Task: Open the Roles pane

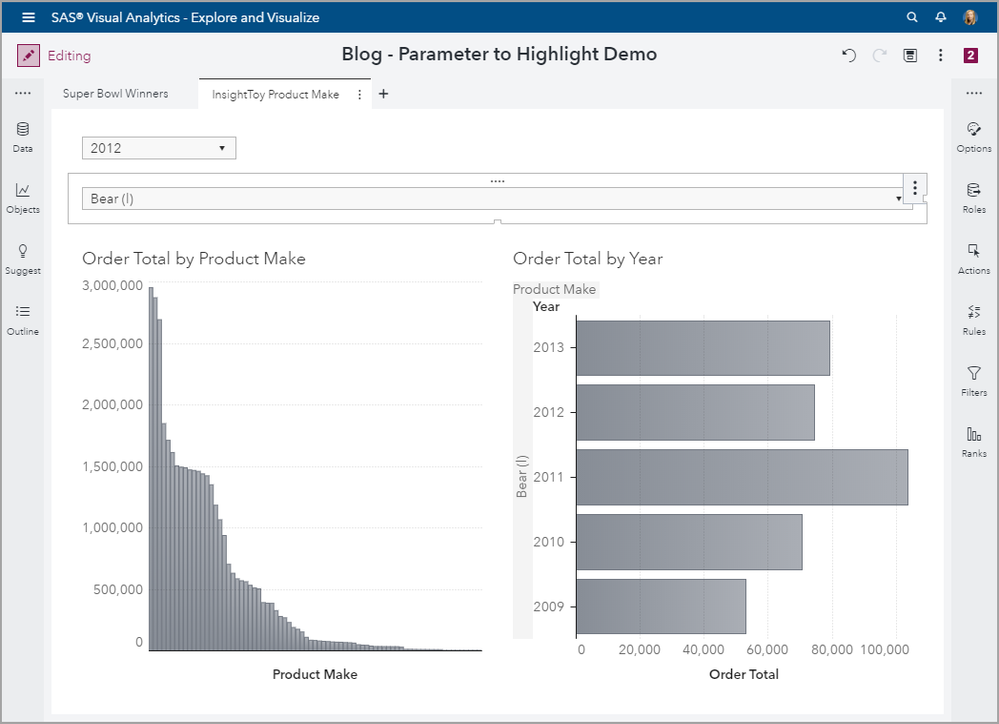Action: [974, 198]
